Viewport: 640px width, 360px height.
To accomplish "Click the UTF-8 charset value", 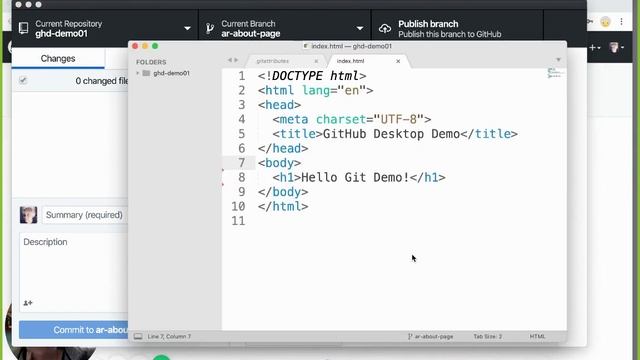I will 398,119.
